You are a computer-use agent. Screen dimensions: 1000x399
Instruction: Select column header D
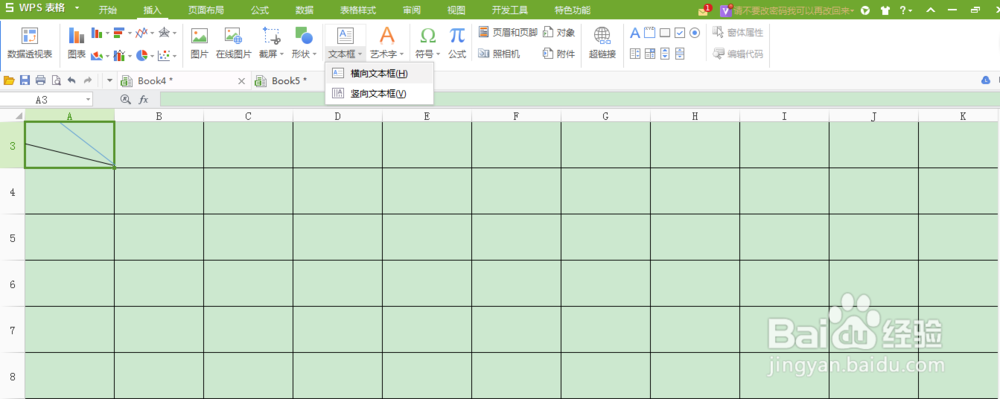(x=337, y=115)
